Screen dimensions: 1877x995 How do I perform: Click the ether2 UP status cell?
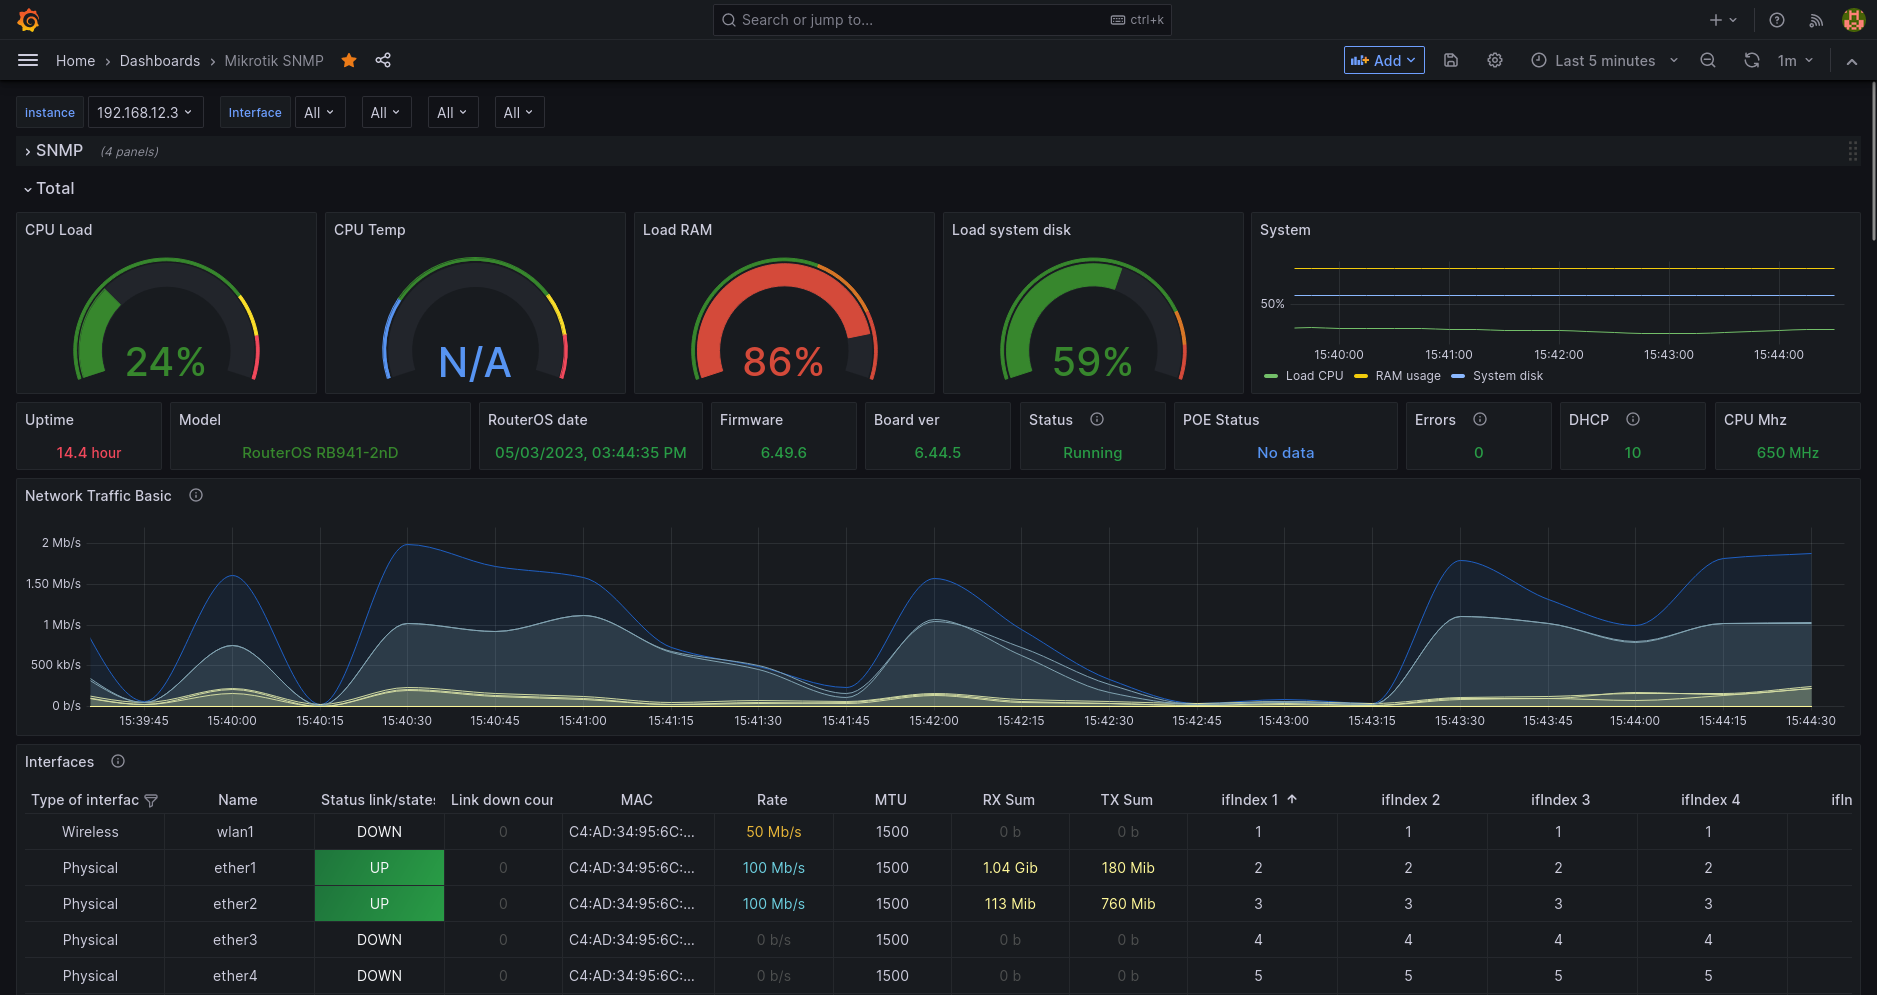(379, 904)
